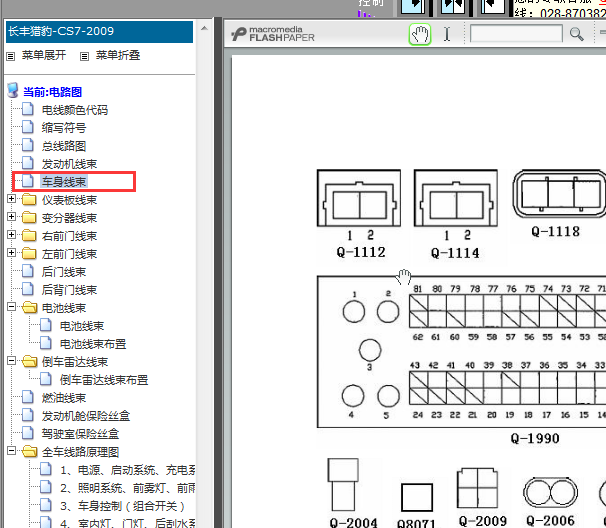Open 2、照明系统、前雾灯 diagram
The image size is (606, 528).
(128, 488)
